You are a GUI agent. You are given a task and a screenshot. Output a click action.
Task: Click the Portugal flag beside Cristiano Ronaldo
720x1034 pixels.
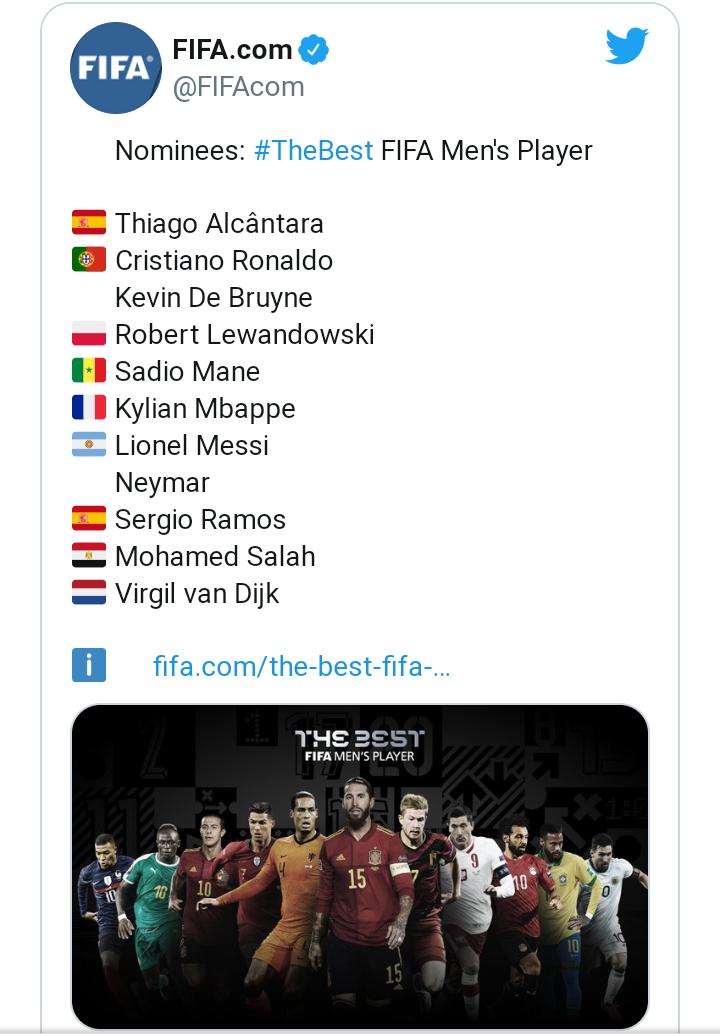89,260
